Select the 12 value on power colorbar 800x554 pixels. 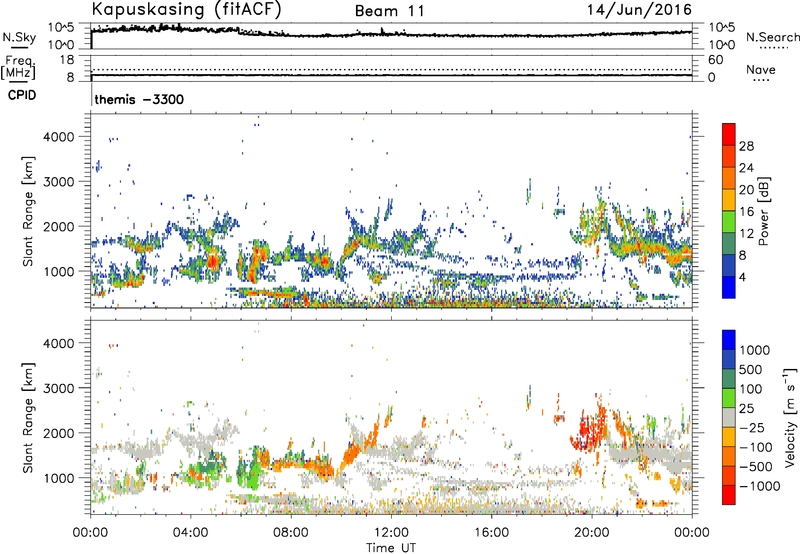point(746,234)
